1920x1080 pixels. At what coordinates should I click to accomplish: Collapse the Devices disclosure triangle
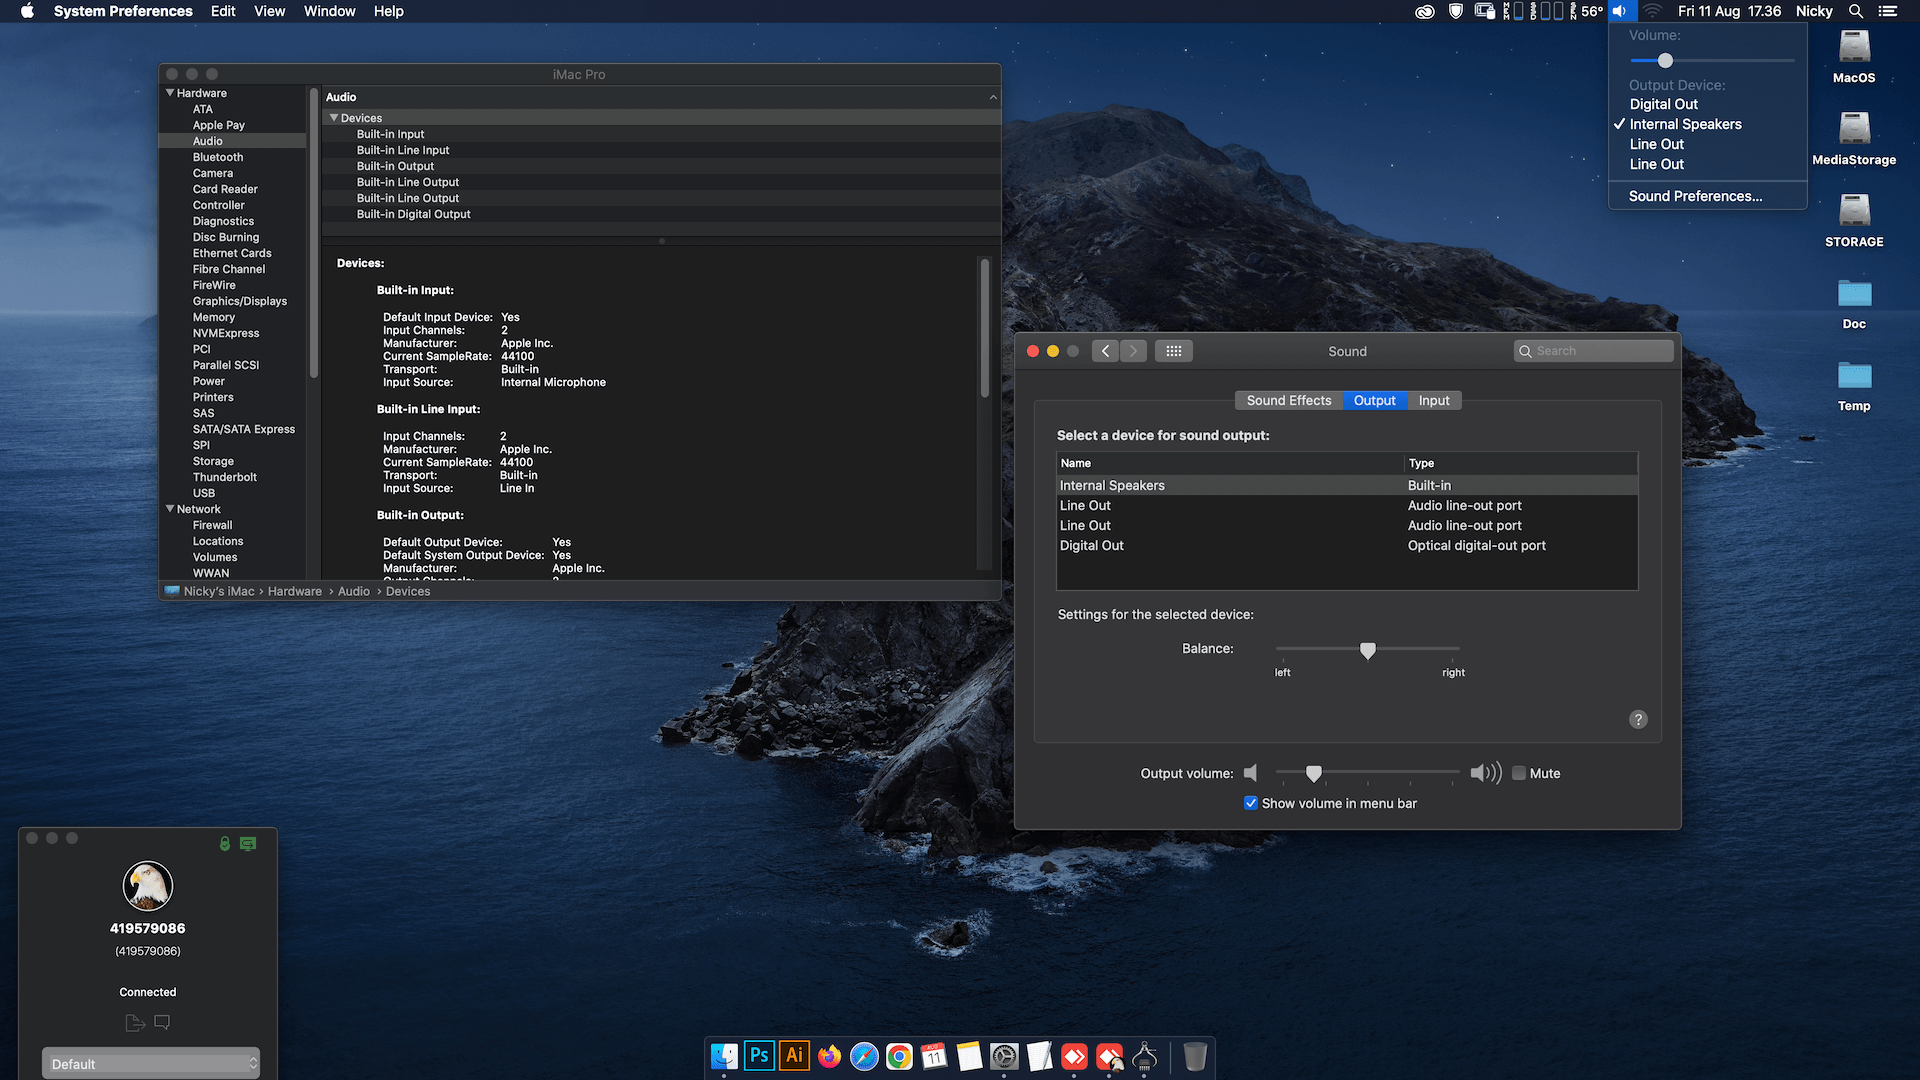[334, 118]
